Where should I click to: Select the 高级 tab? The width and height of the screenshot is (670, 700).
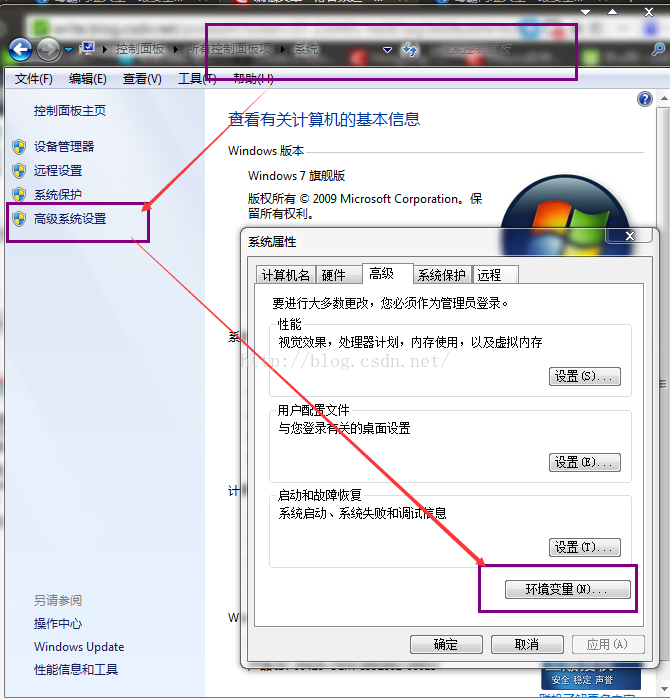click(387, 273)
